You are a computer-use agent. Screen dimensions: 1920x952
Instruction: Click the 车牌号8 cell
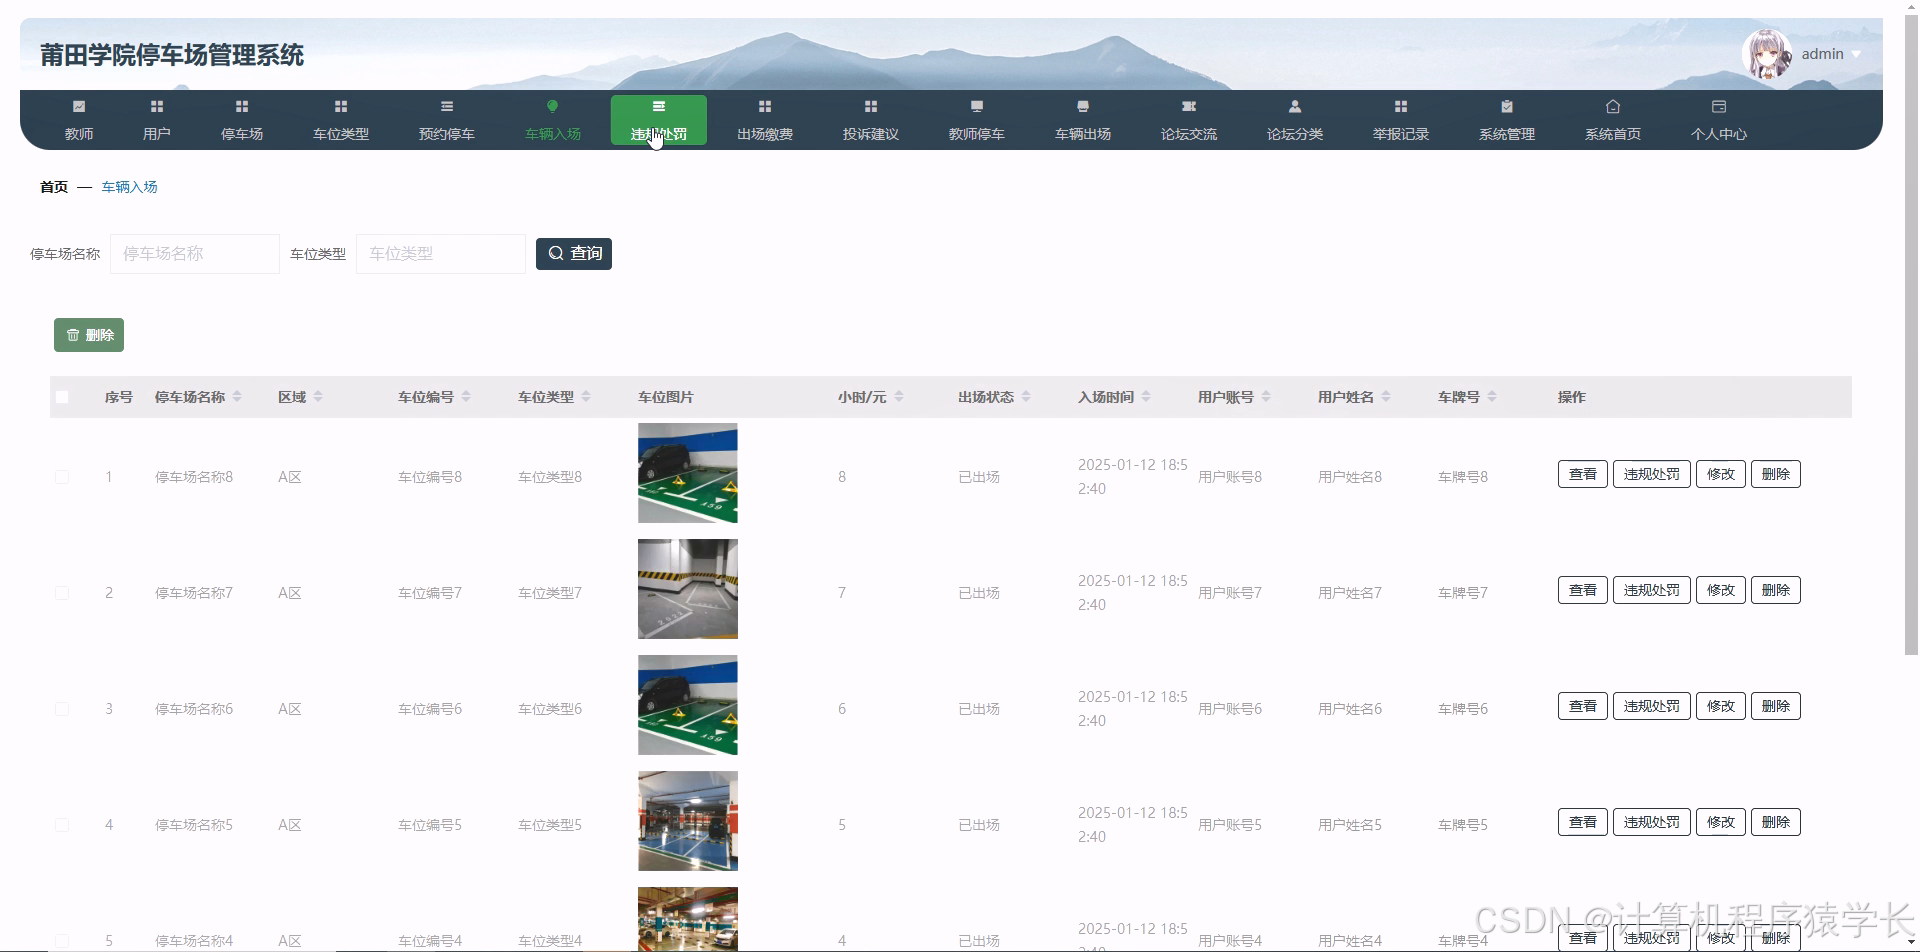coord(1463,477)
